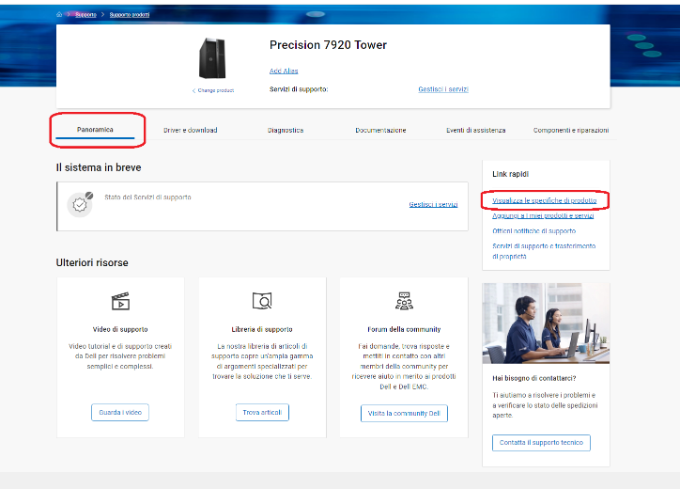Viewport: 680px width, 489px height.
Task: Click the video clapperboard icon
Action: pyautogui.click(x=120, y=301)
